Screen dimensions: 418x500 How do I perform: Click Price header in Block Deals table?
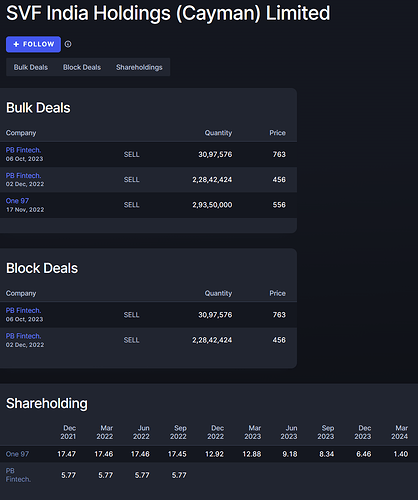pos(277,293)
